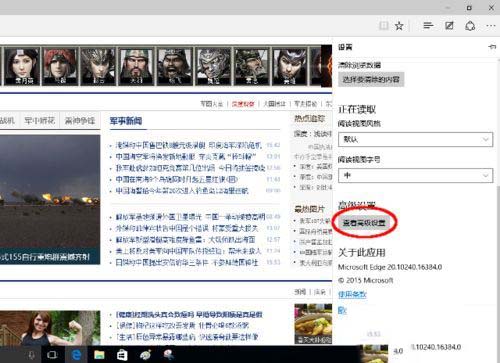Image resolution: width=500 pixels, height=363 pixels.
Task: Open headline beginning 解放军新型
Action: coord(185,240)
